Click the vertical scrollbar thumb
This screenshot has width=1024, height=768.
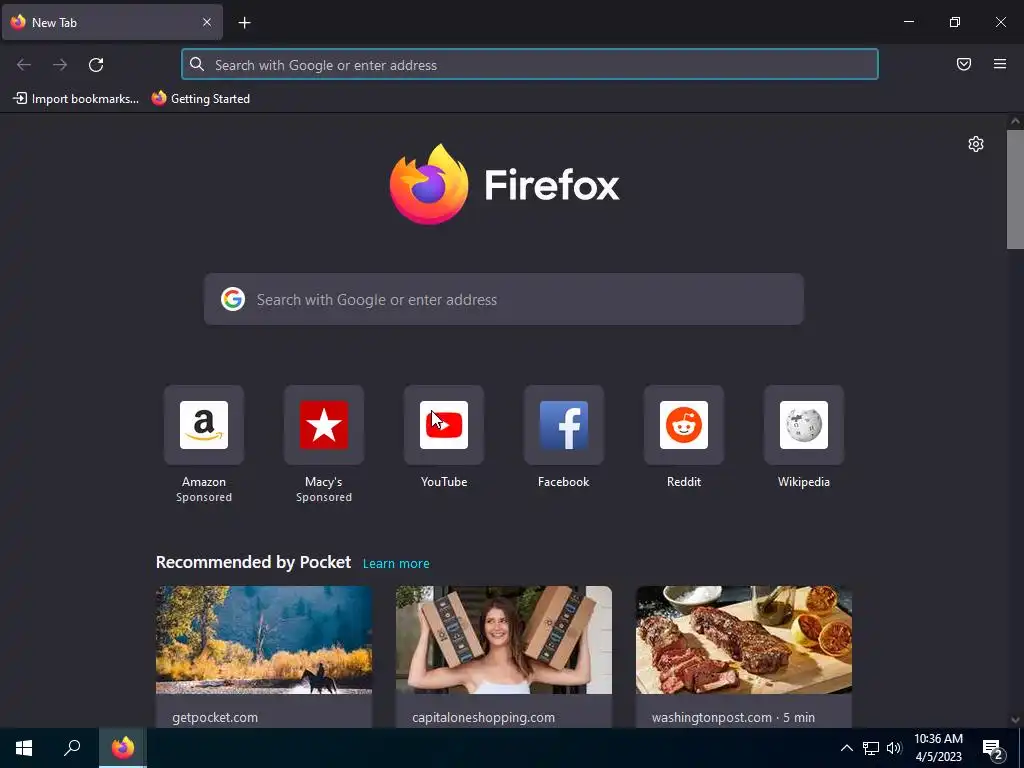[1015, 189]
